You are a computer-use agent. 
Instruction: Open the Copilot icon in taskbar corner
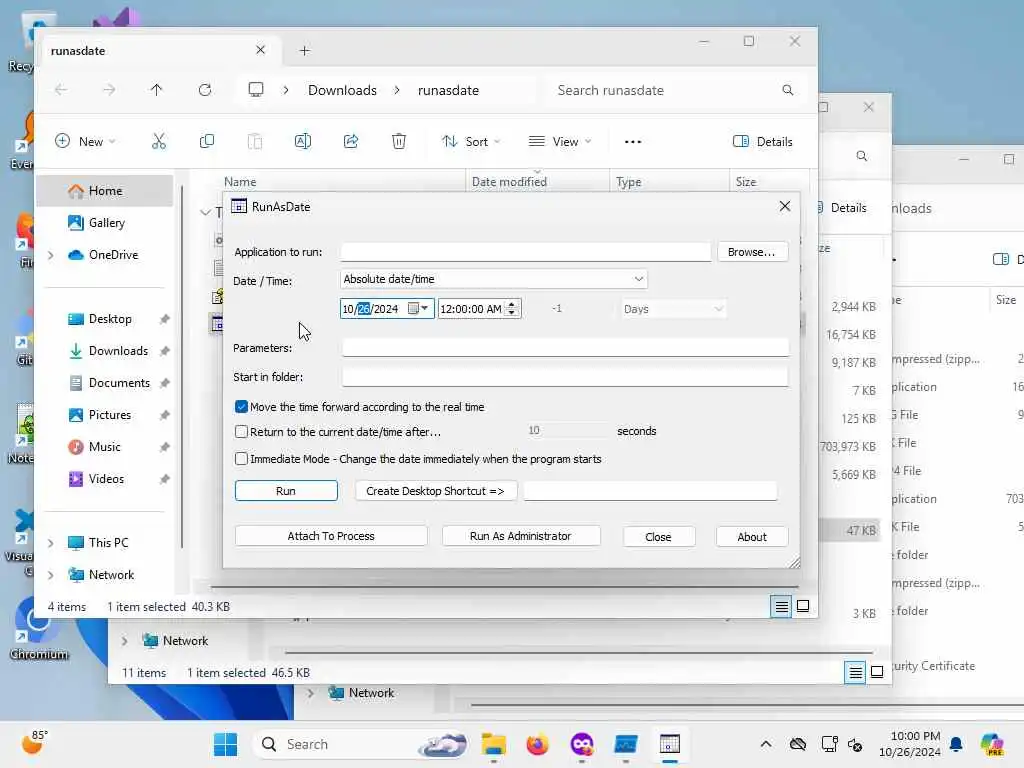point(992,744)
